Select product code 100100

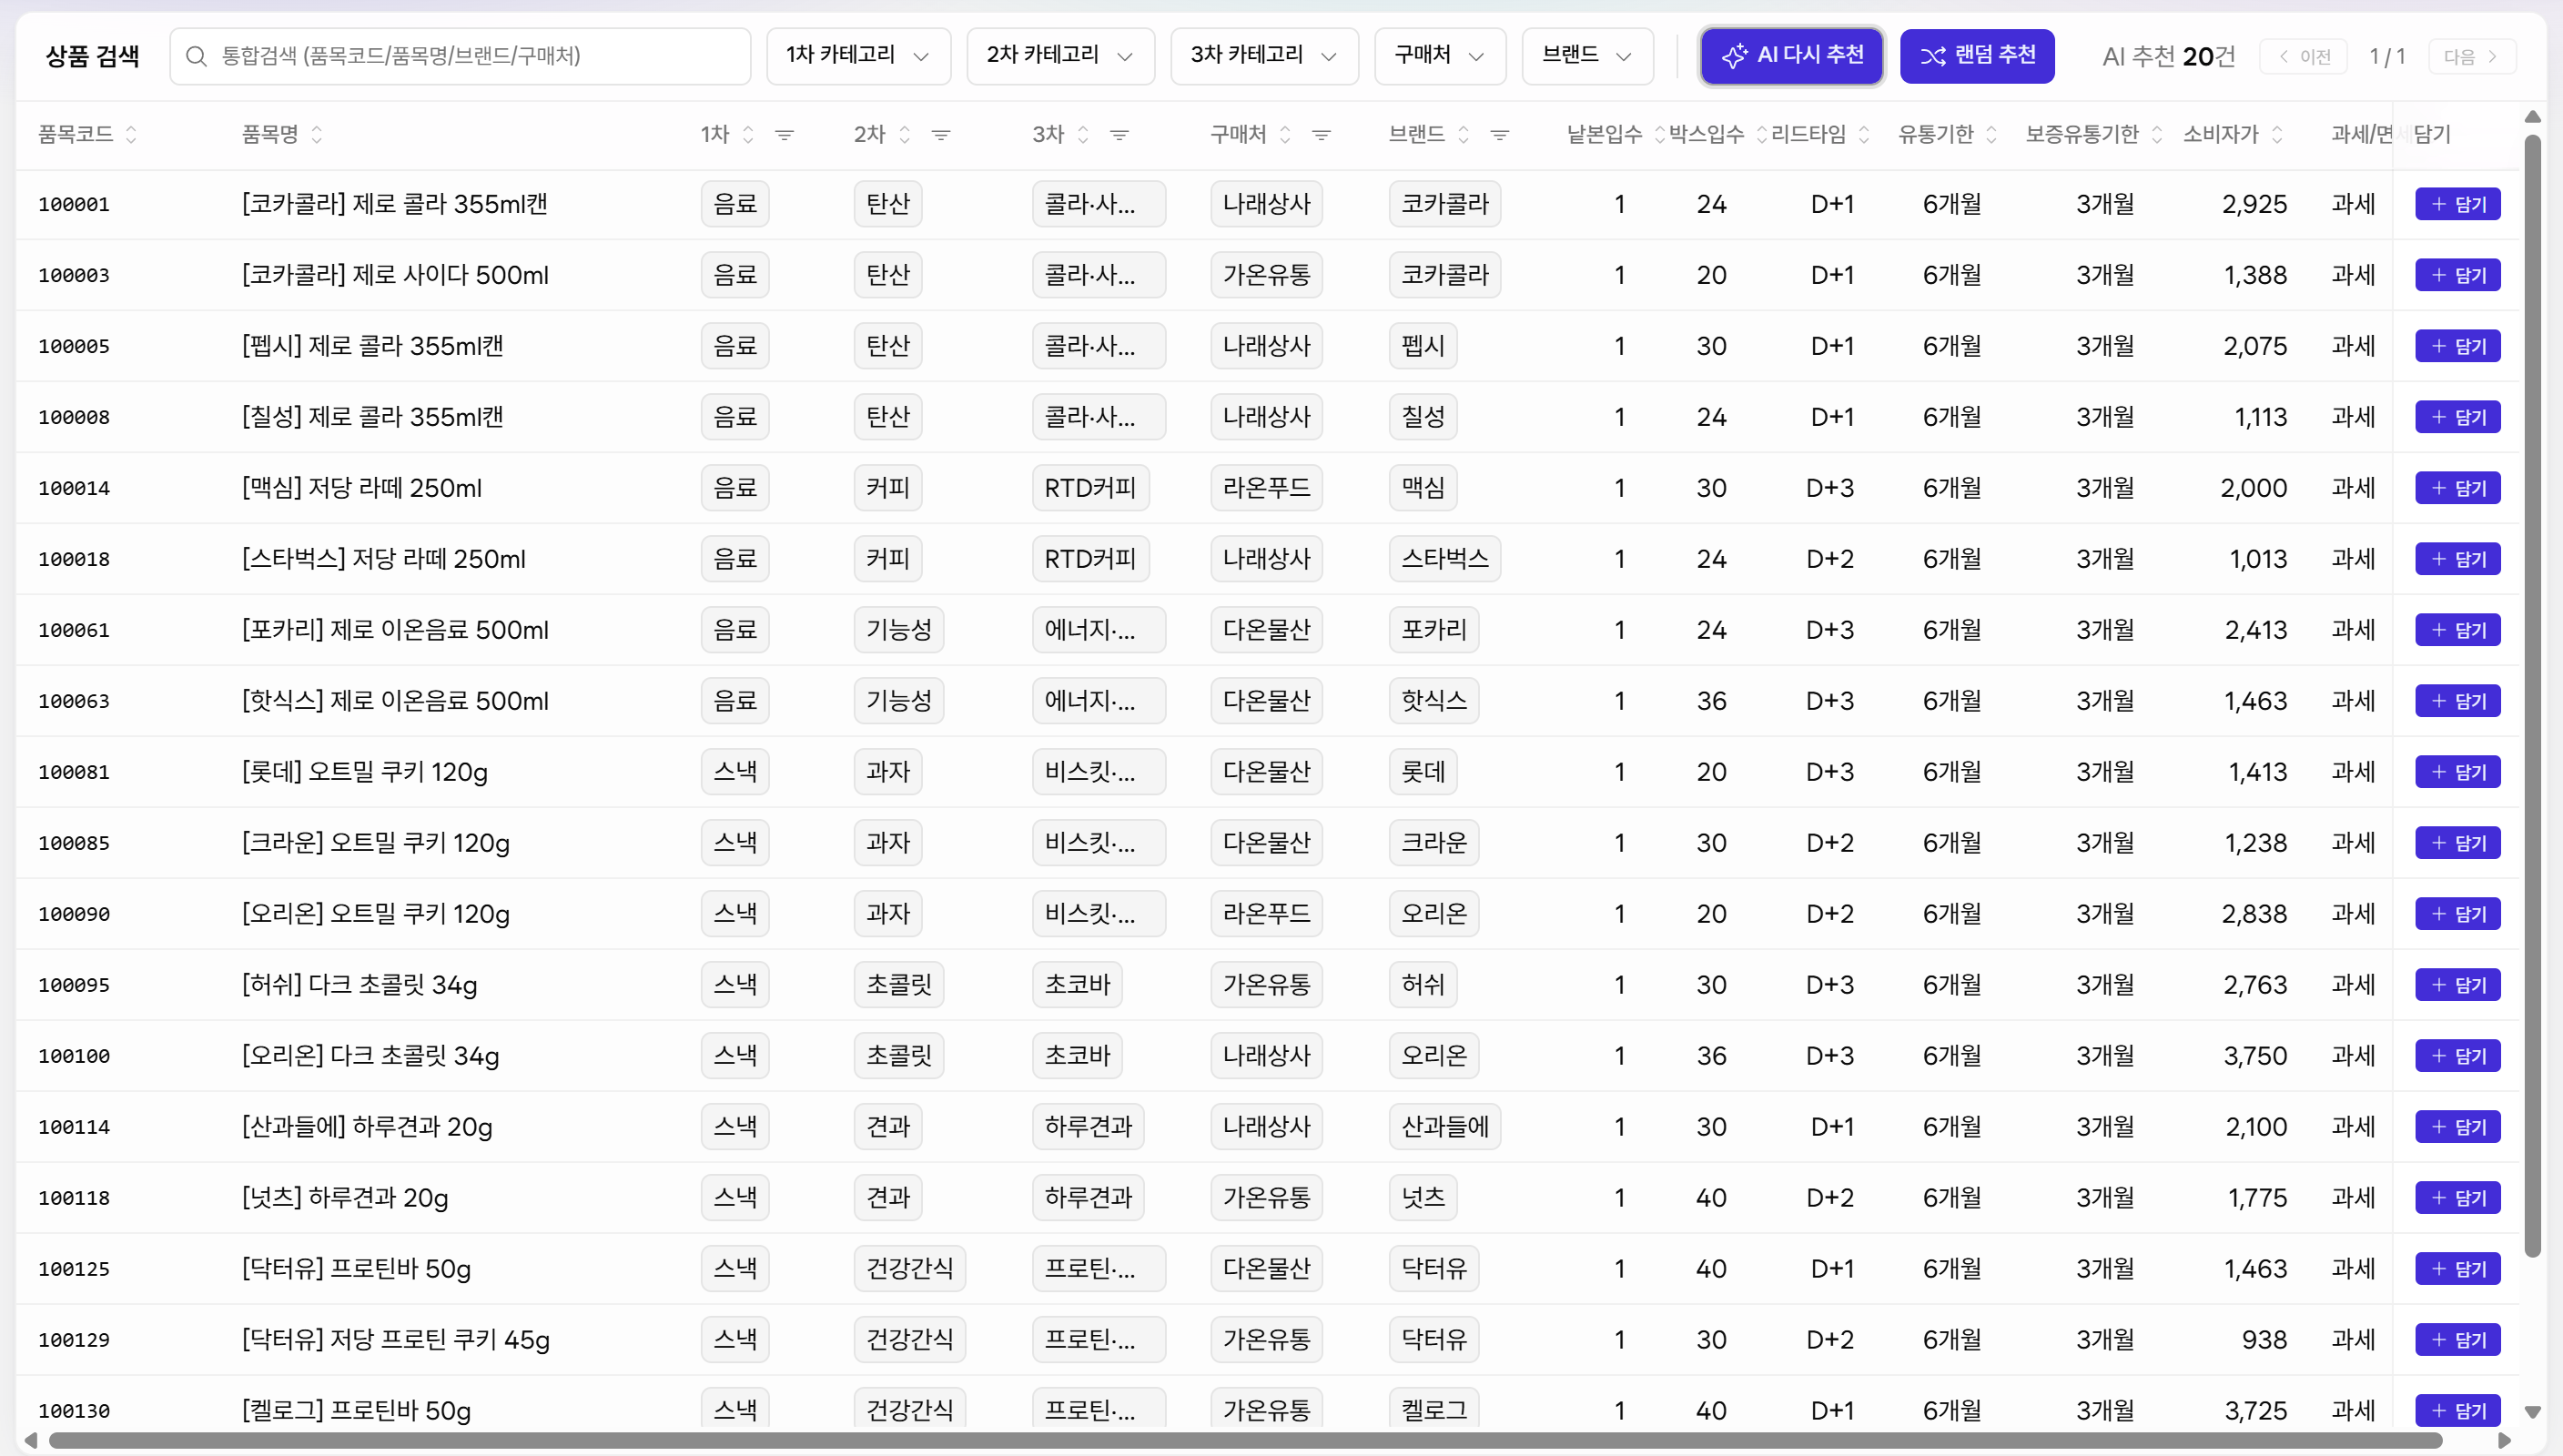click(74, 1056)
